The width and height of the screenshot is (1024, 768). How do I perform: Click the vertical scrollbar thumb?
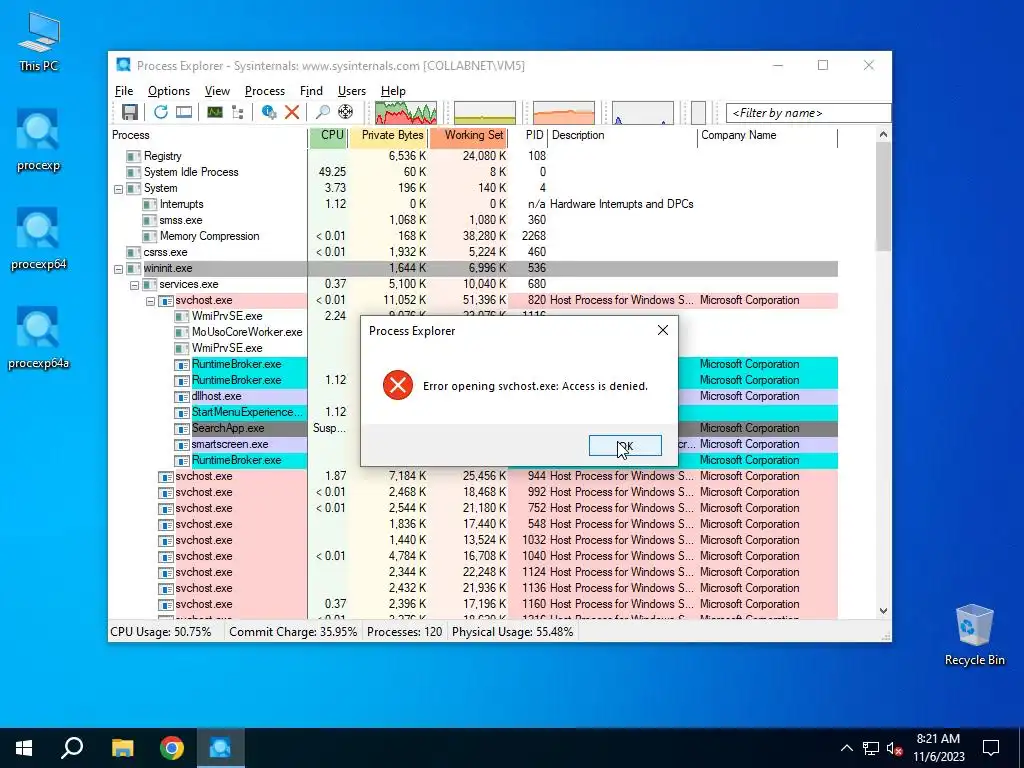[x=883, y=197]
